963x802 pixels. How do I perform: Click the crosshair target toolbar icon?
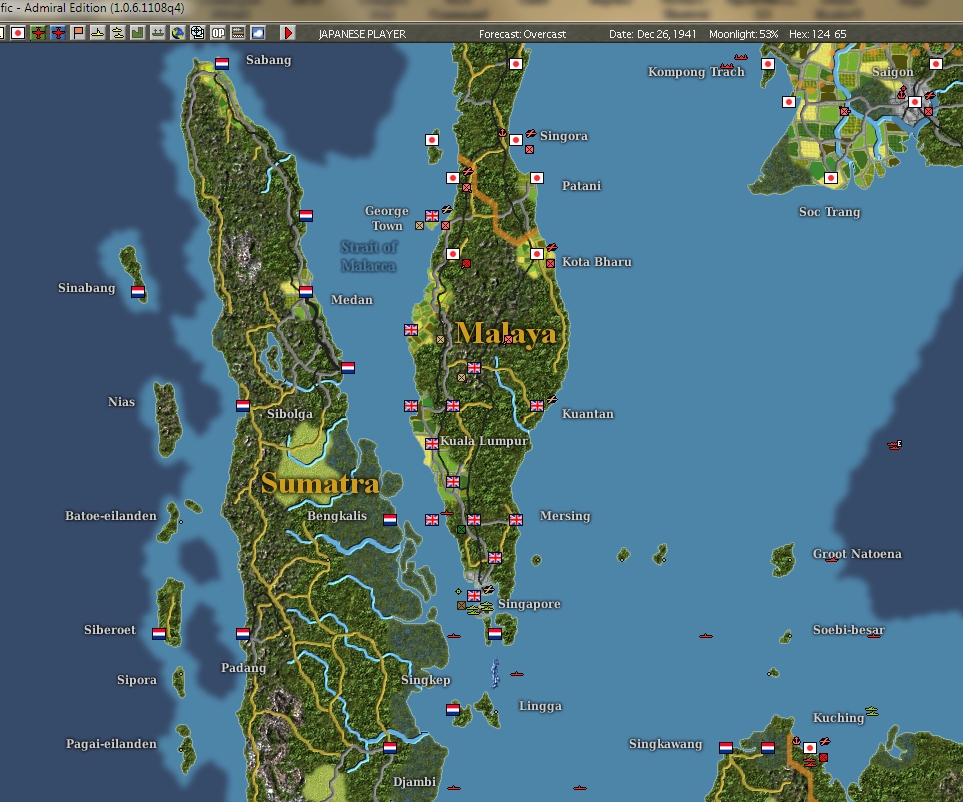[198, 33]
